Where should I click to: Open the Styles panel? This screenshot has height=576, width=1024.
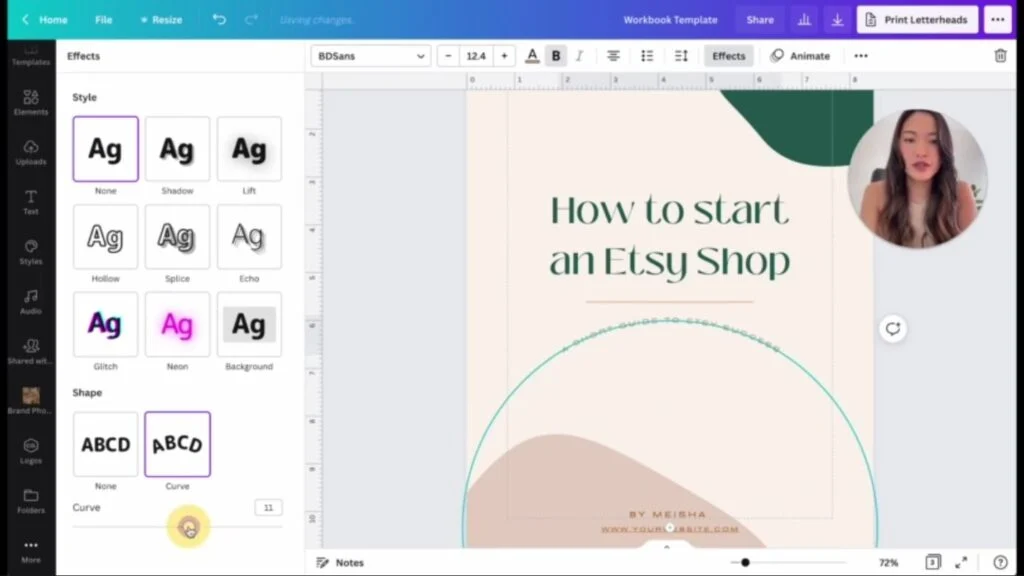[30, 253]
